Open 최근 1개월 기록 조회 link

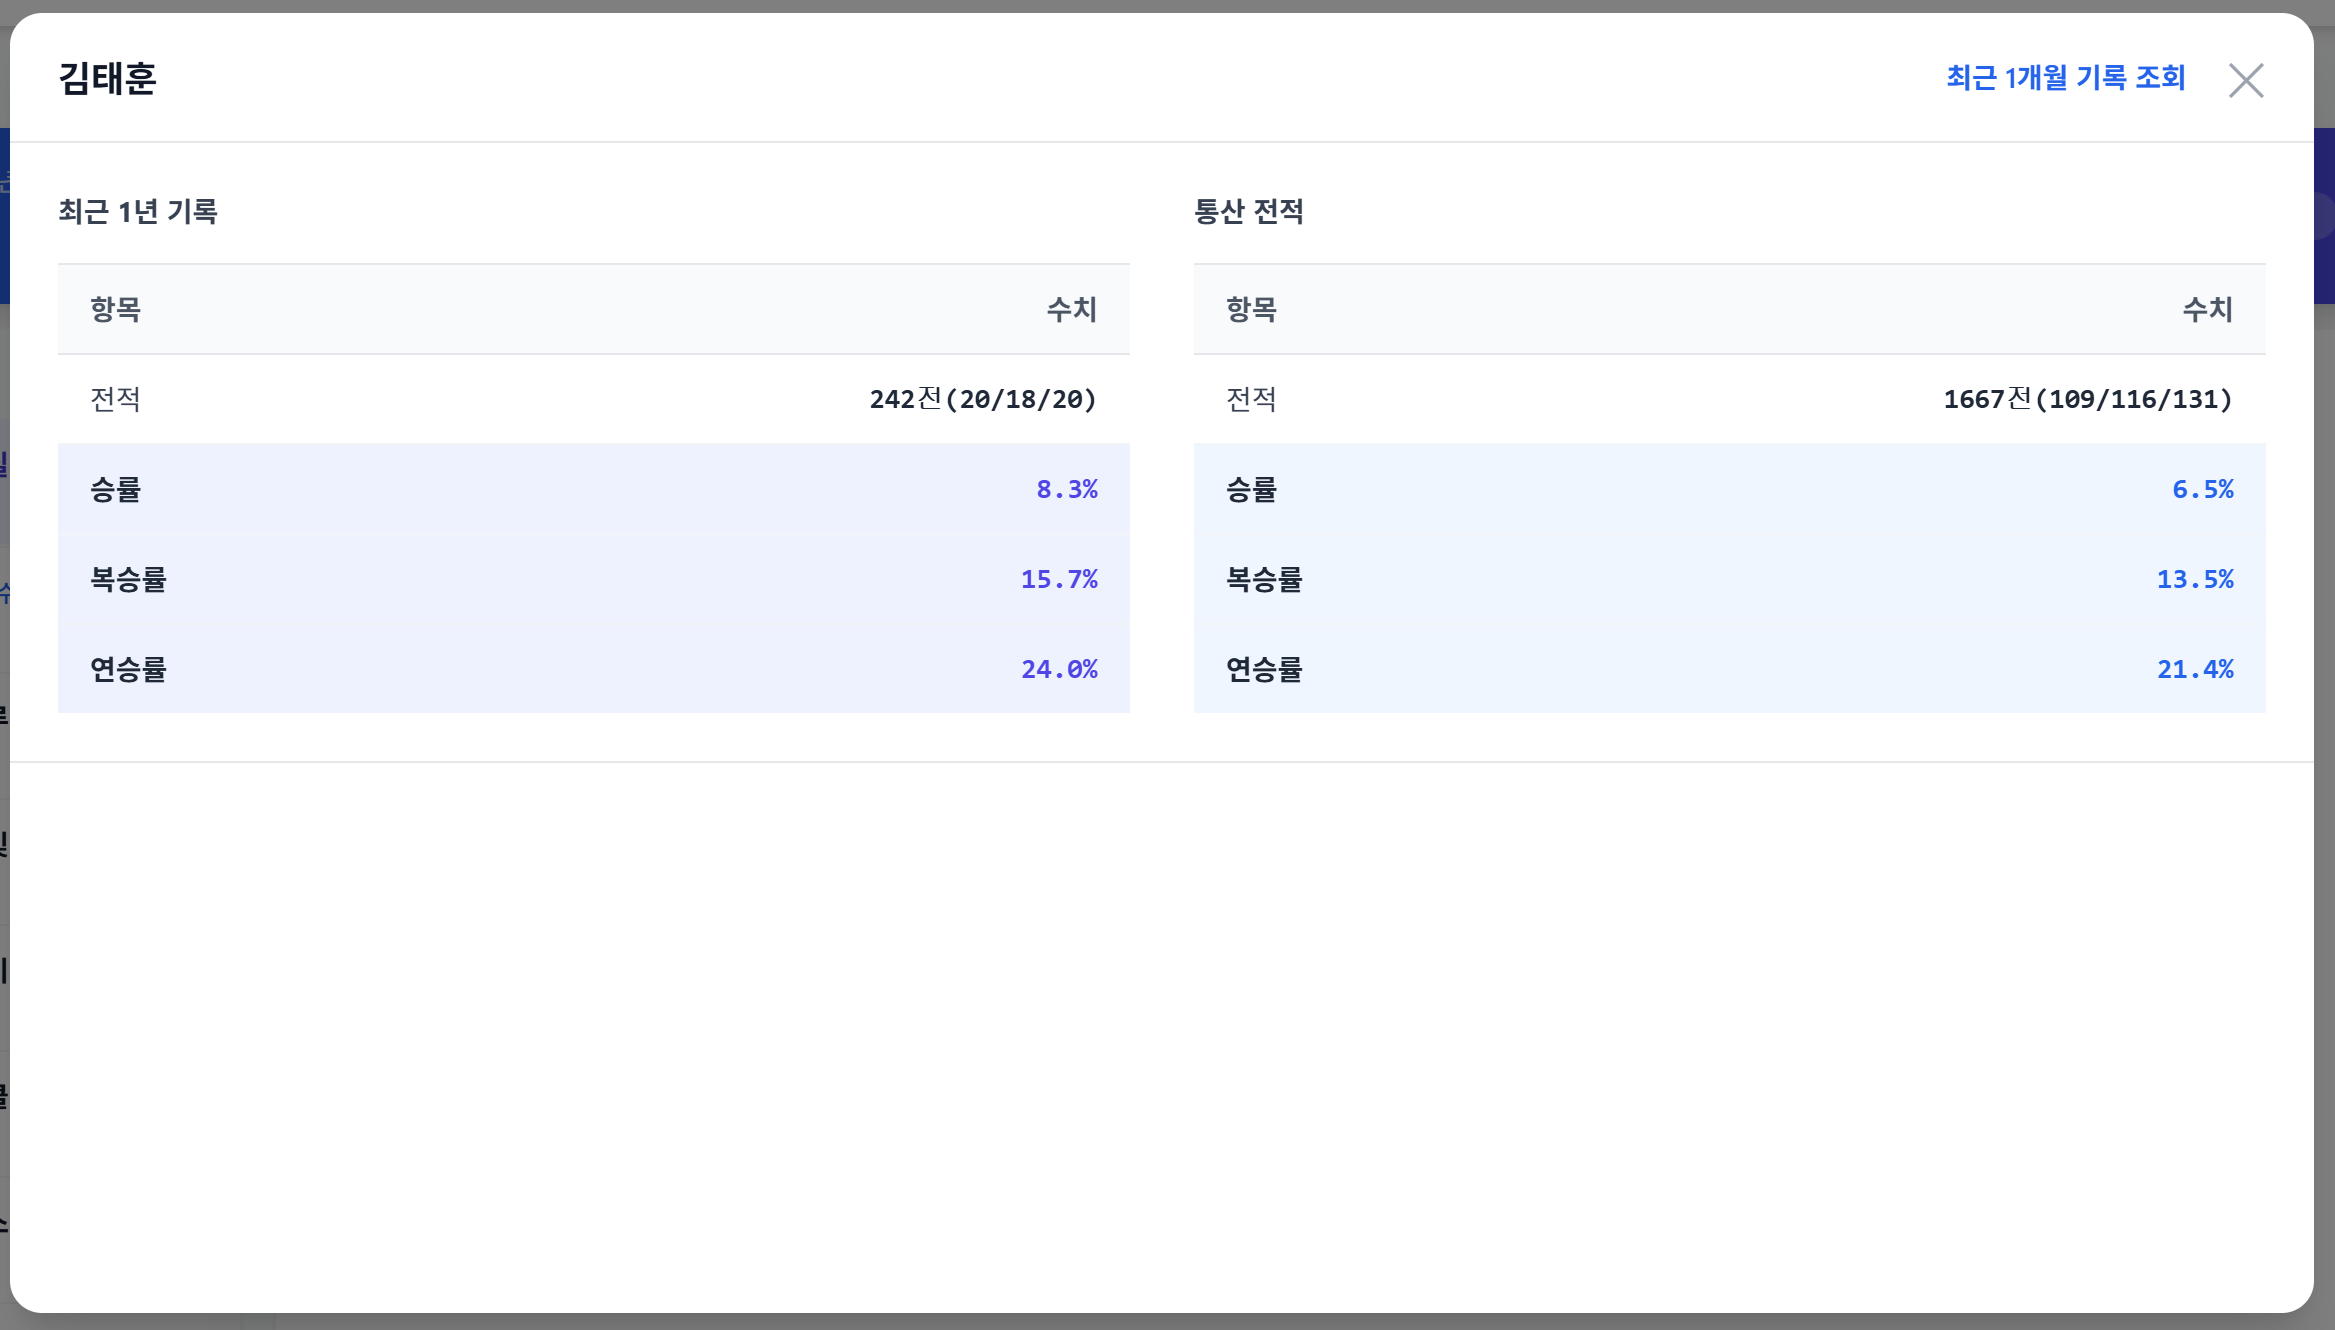pyautogui.click(x=2065, y=78)
